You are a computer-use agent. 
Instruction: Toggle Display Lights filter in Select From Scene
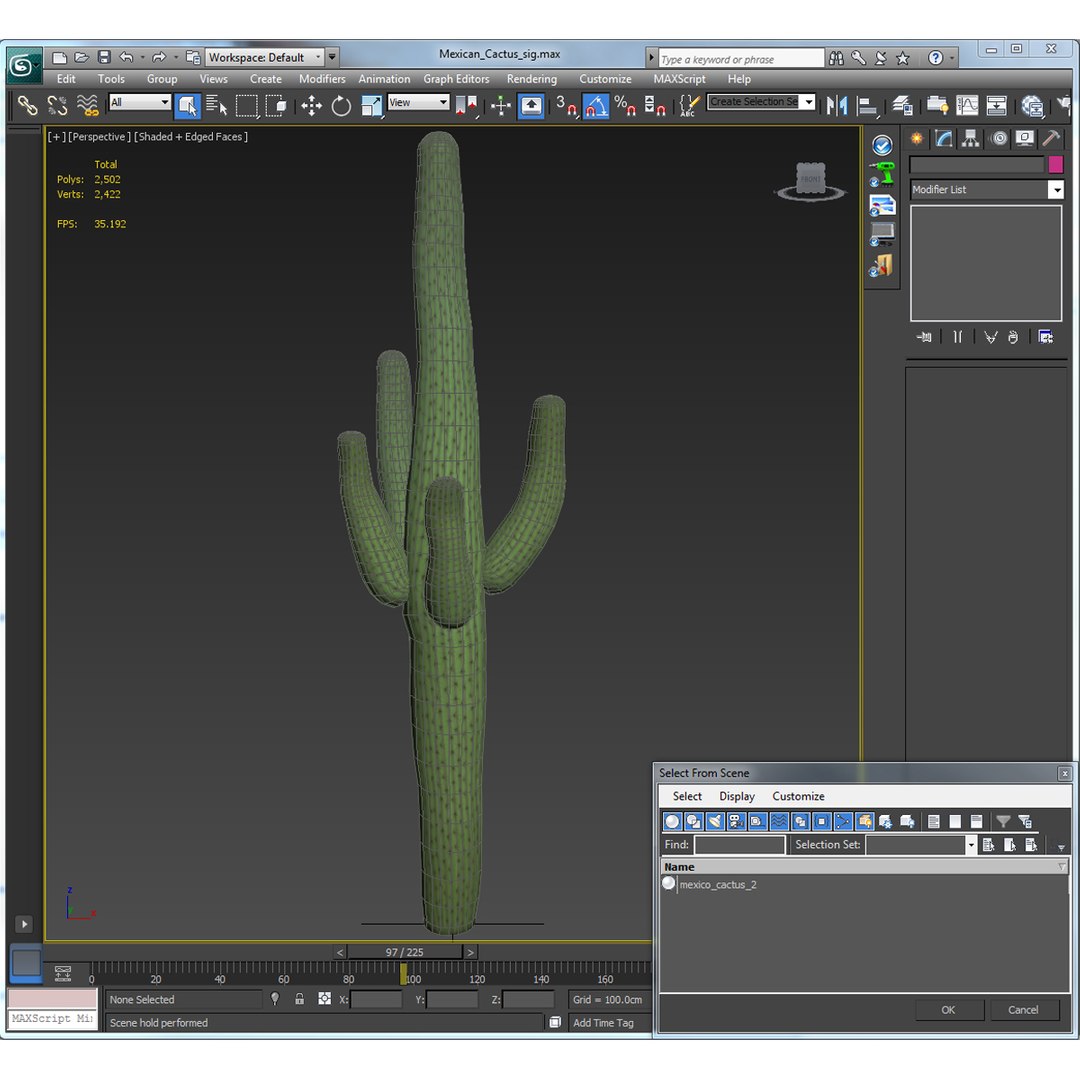[715, 821]
